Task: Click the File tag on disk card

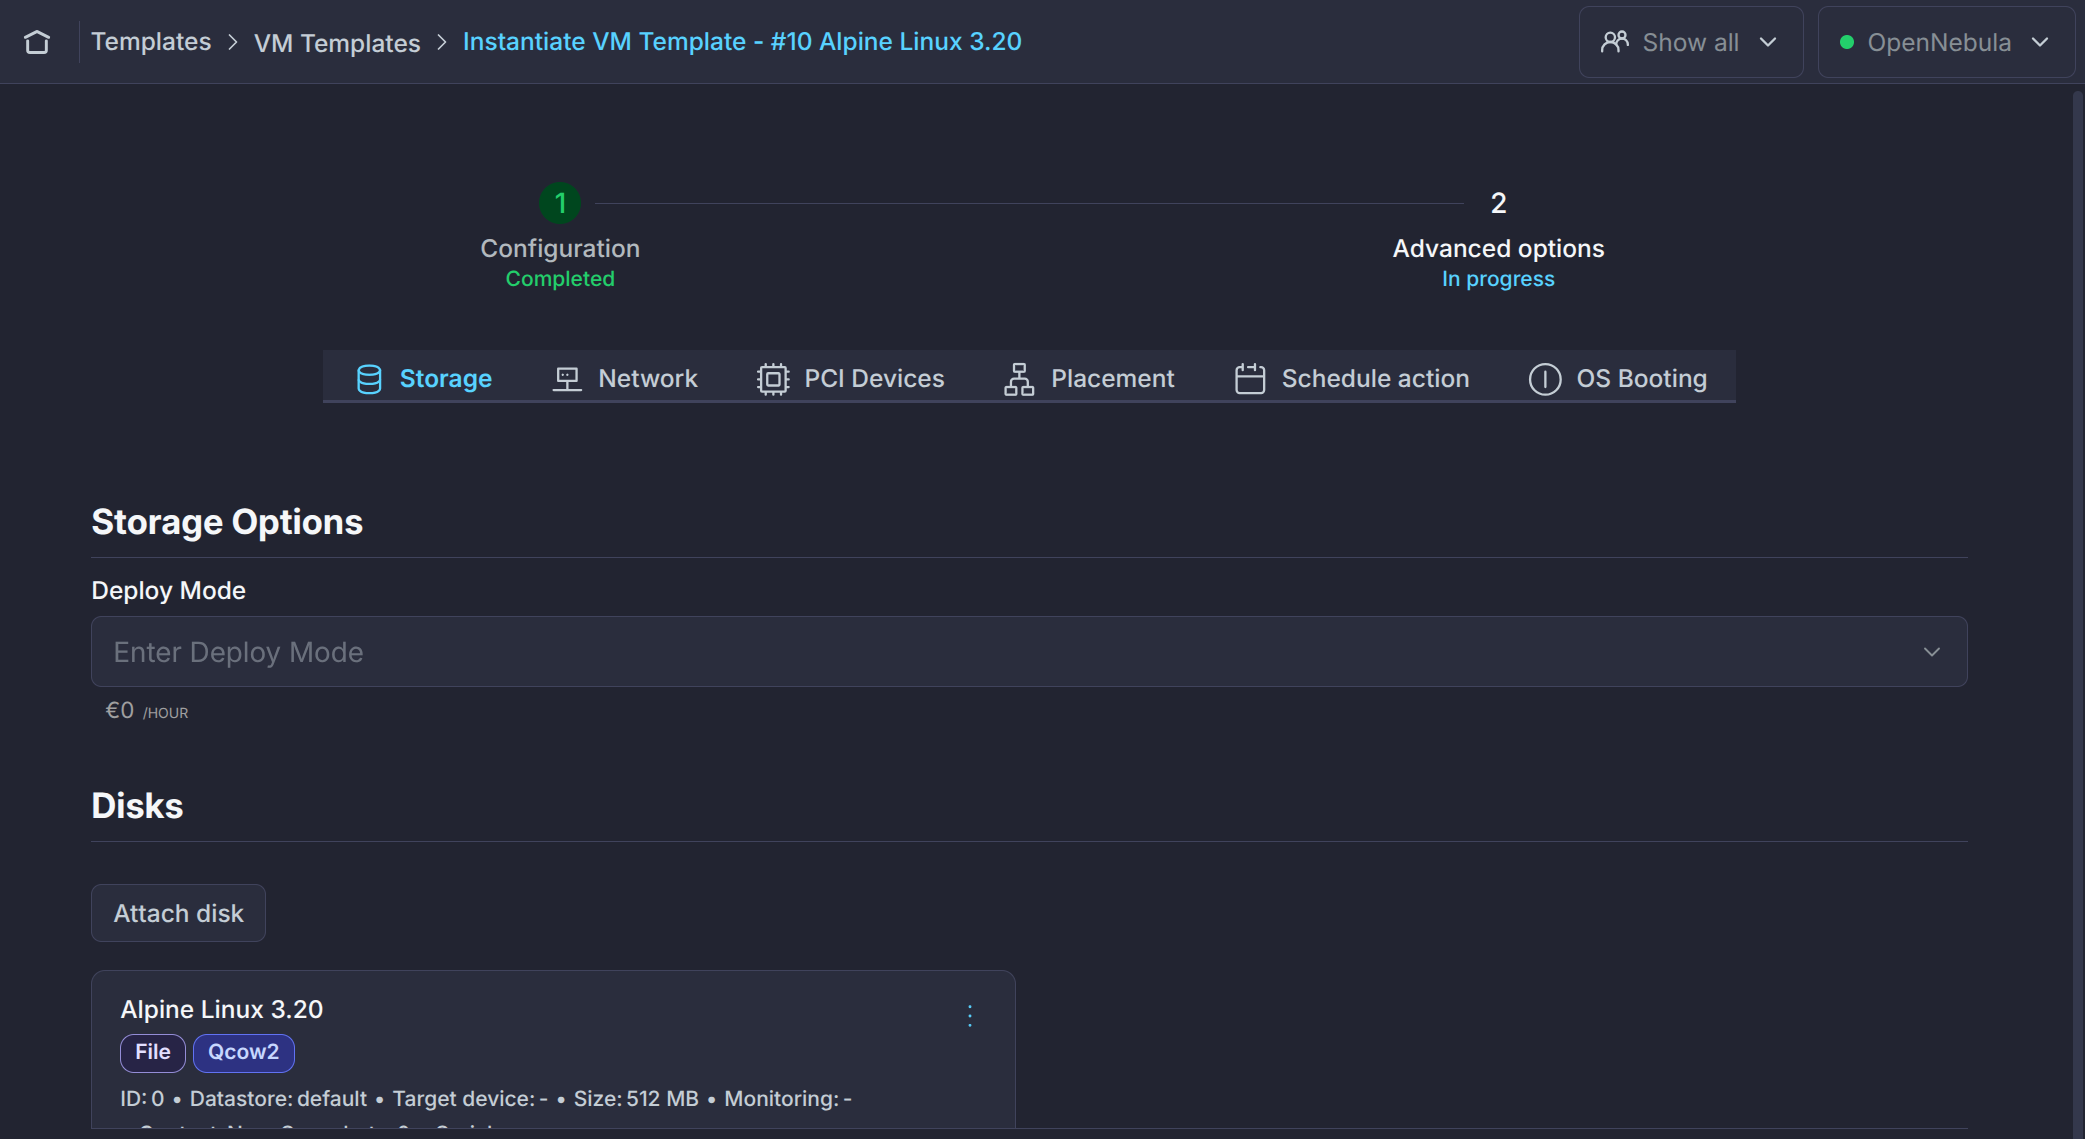Action: coord(153,1052)
